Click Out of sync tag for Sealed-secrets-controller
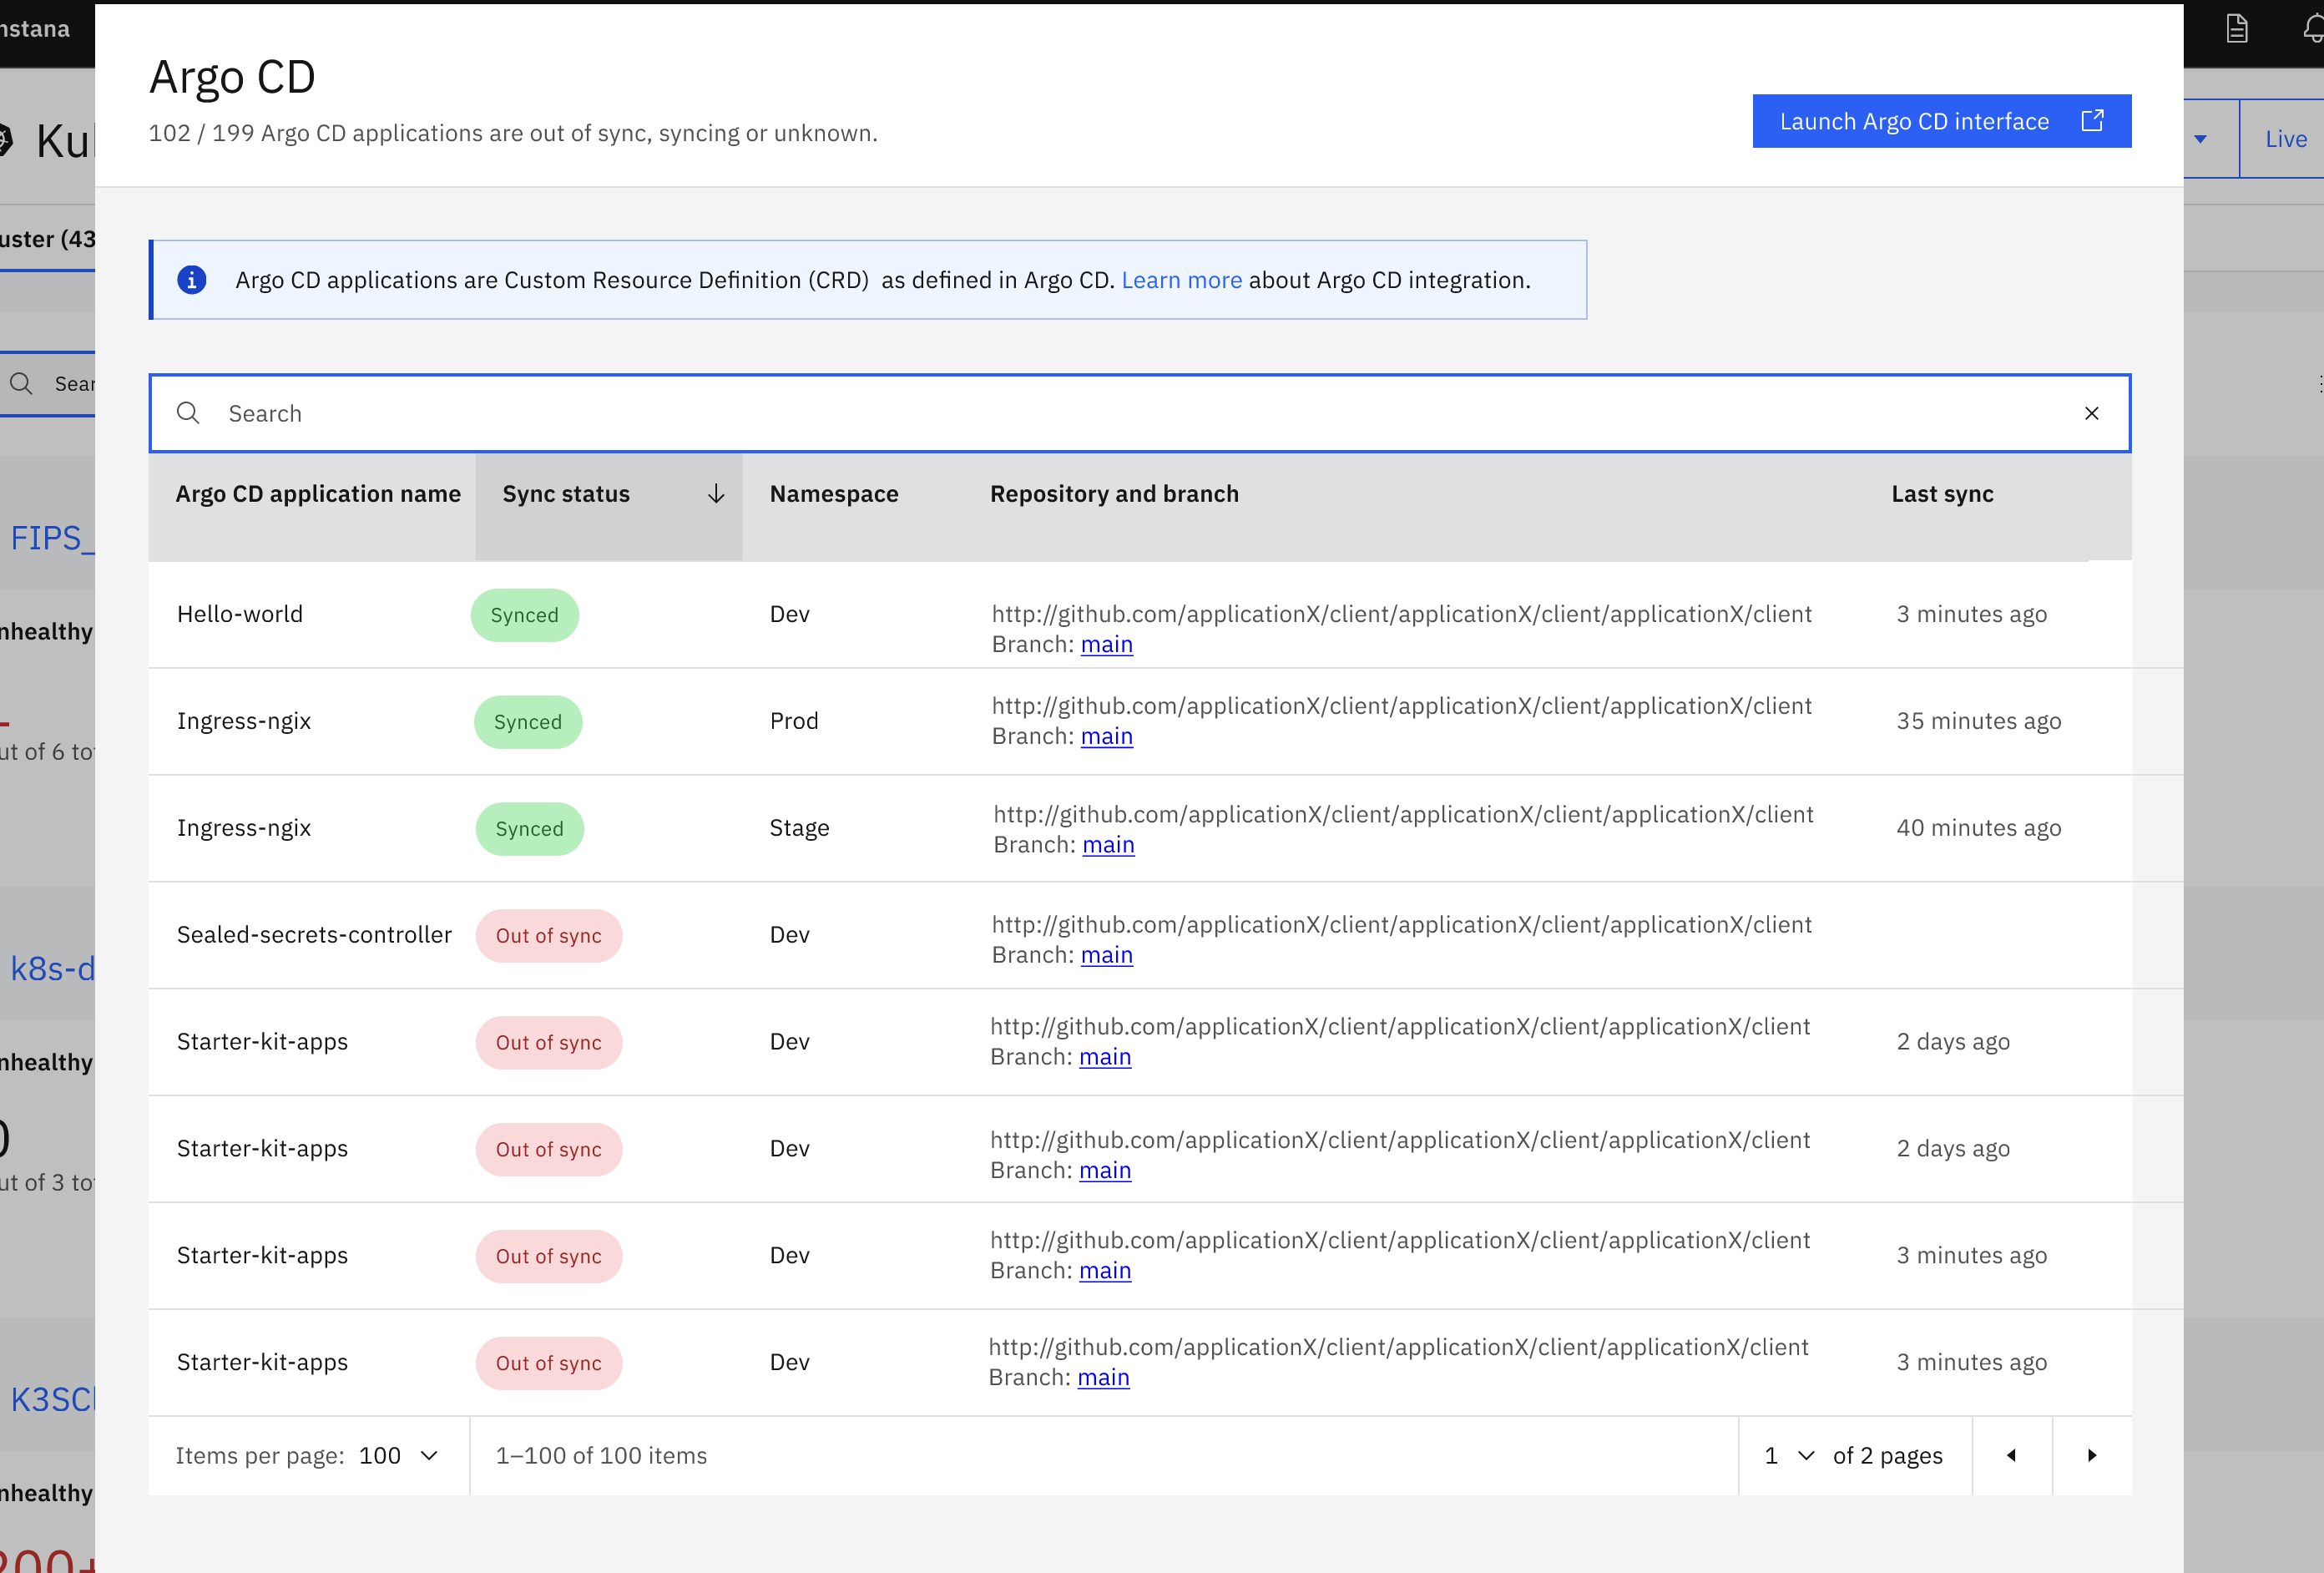This screenshot has height=1573, width=2324. [x=548, y=936]
